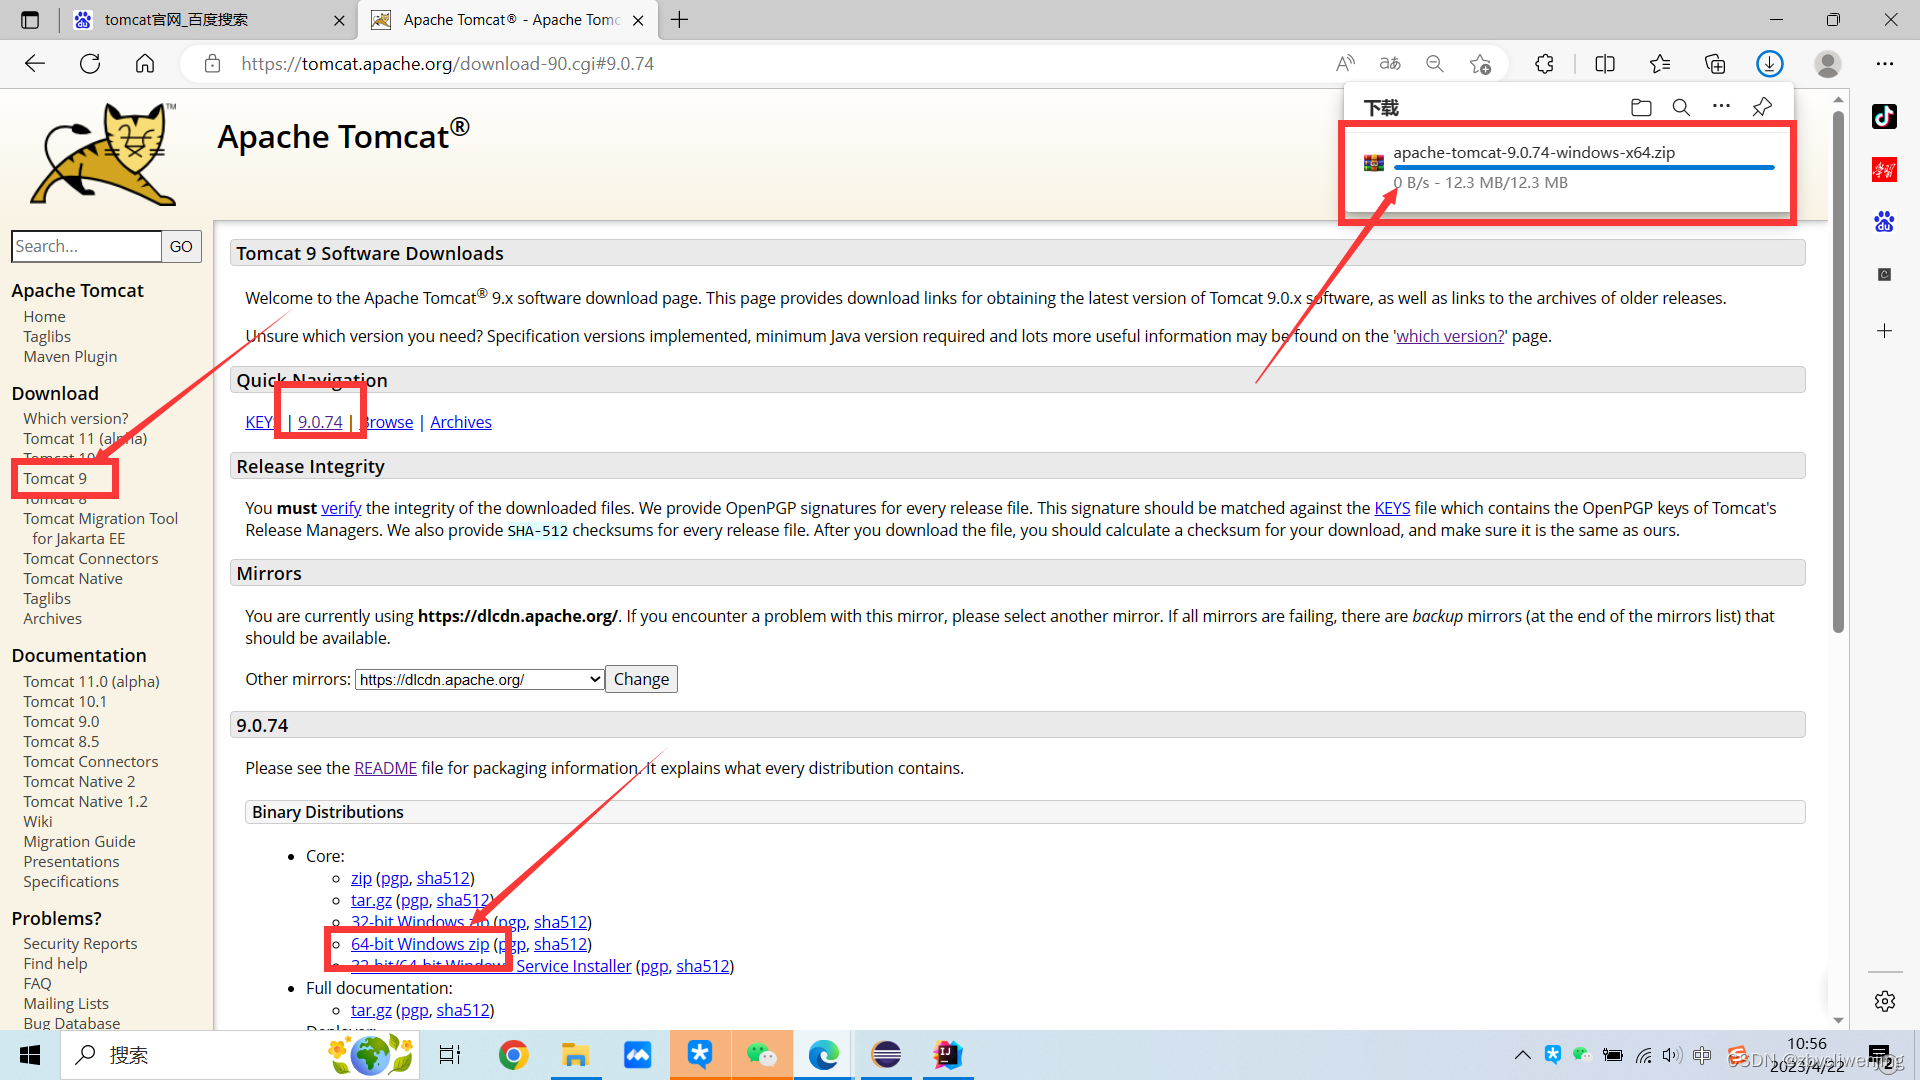The width and height of the screenshot is (1920, 1080).
Task: Open Security Reports link
Action: click(80, 943)
